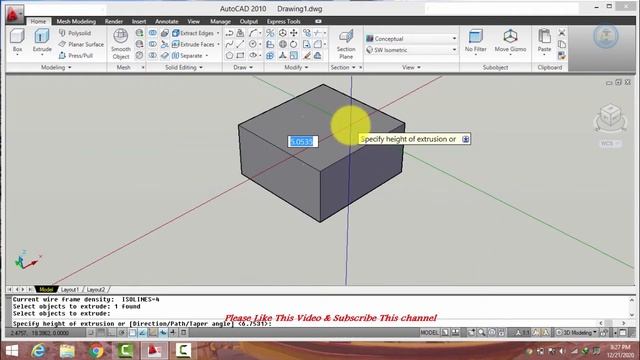
Task: Open the ViewCube in the viewport
Action: point(610,117)
